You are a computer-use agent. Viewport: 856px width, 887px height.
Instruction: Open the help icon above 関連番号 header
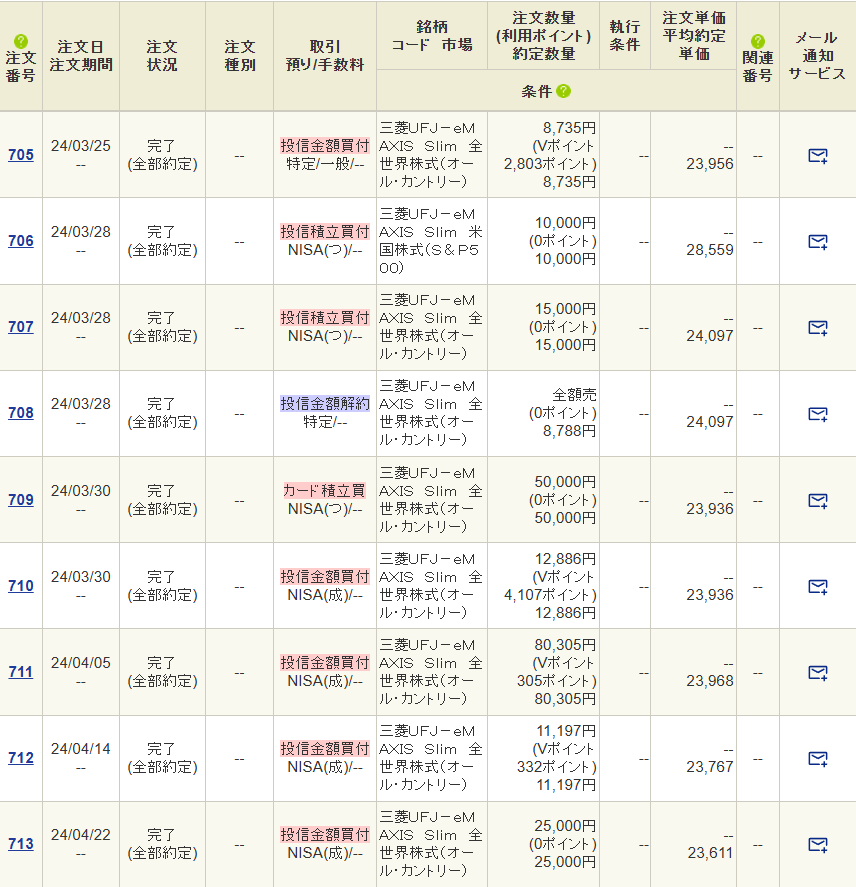(x=758, y=41)
